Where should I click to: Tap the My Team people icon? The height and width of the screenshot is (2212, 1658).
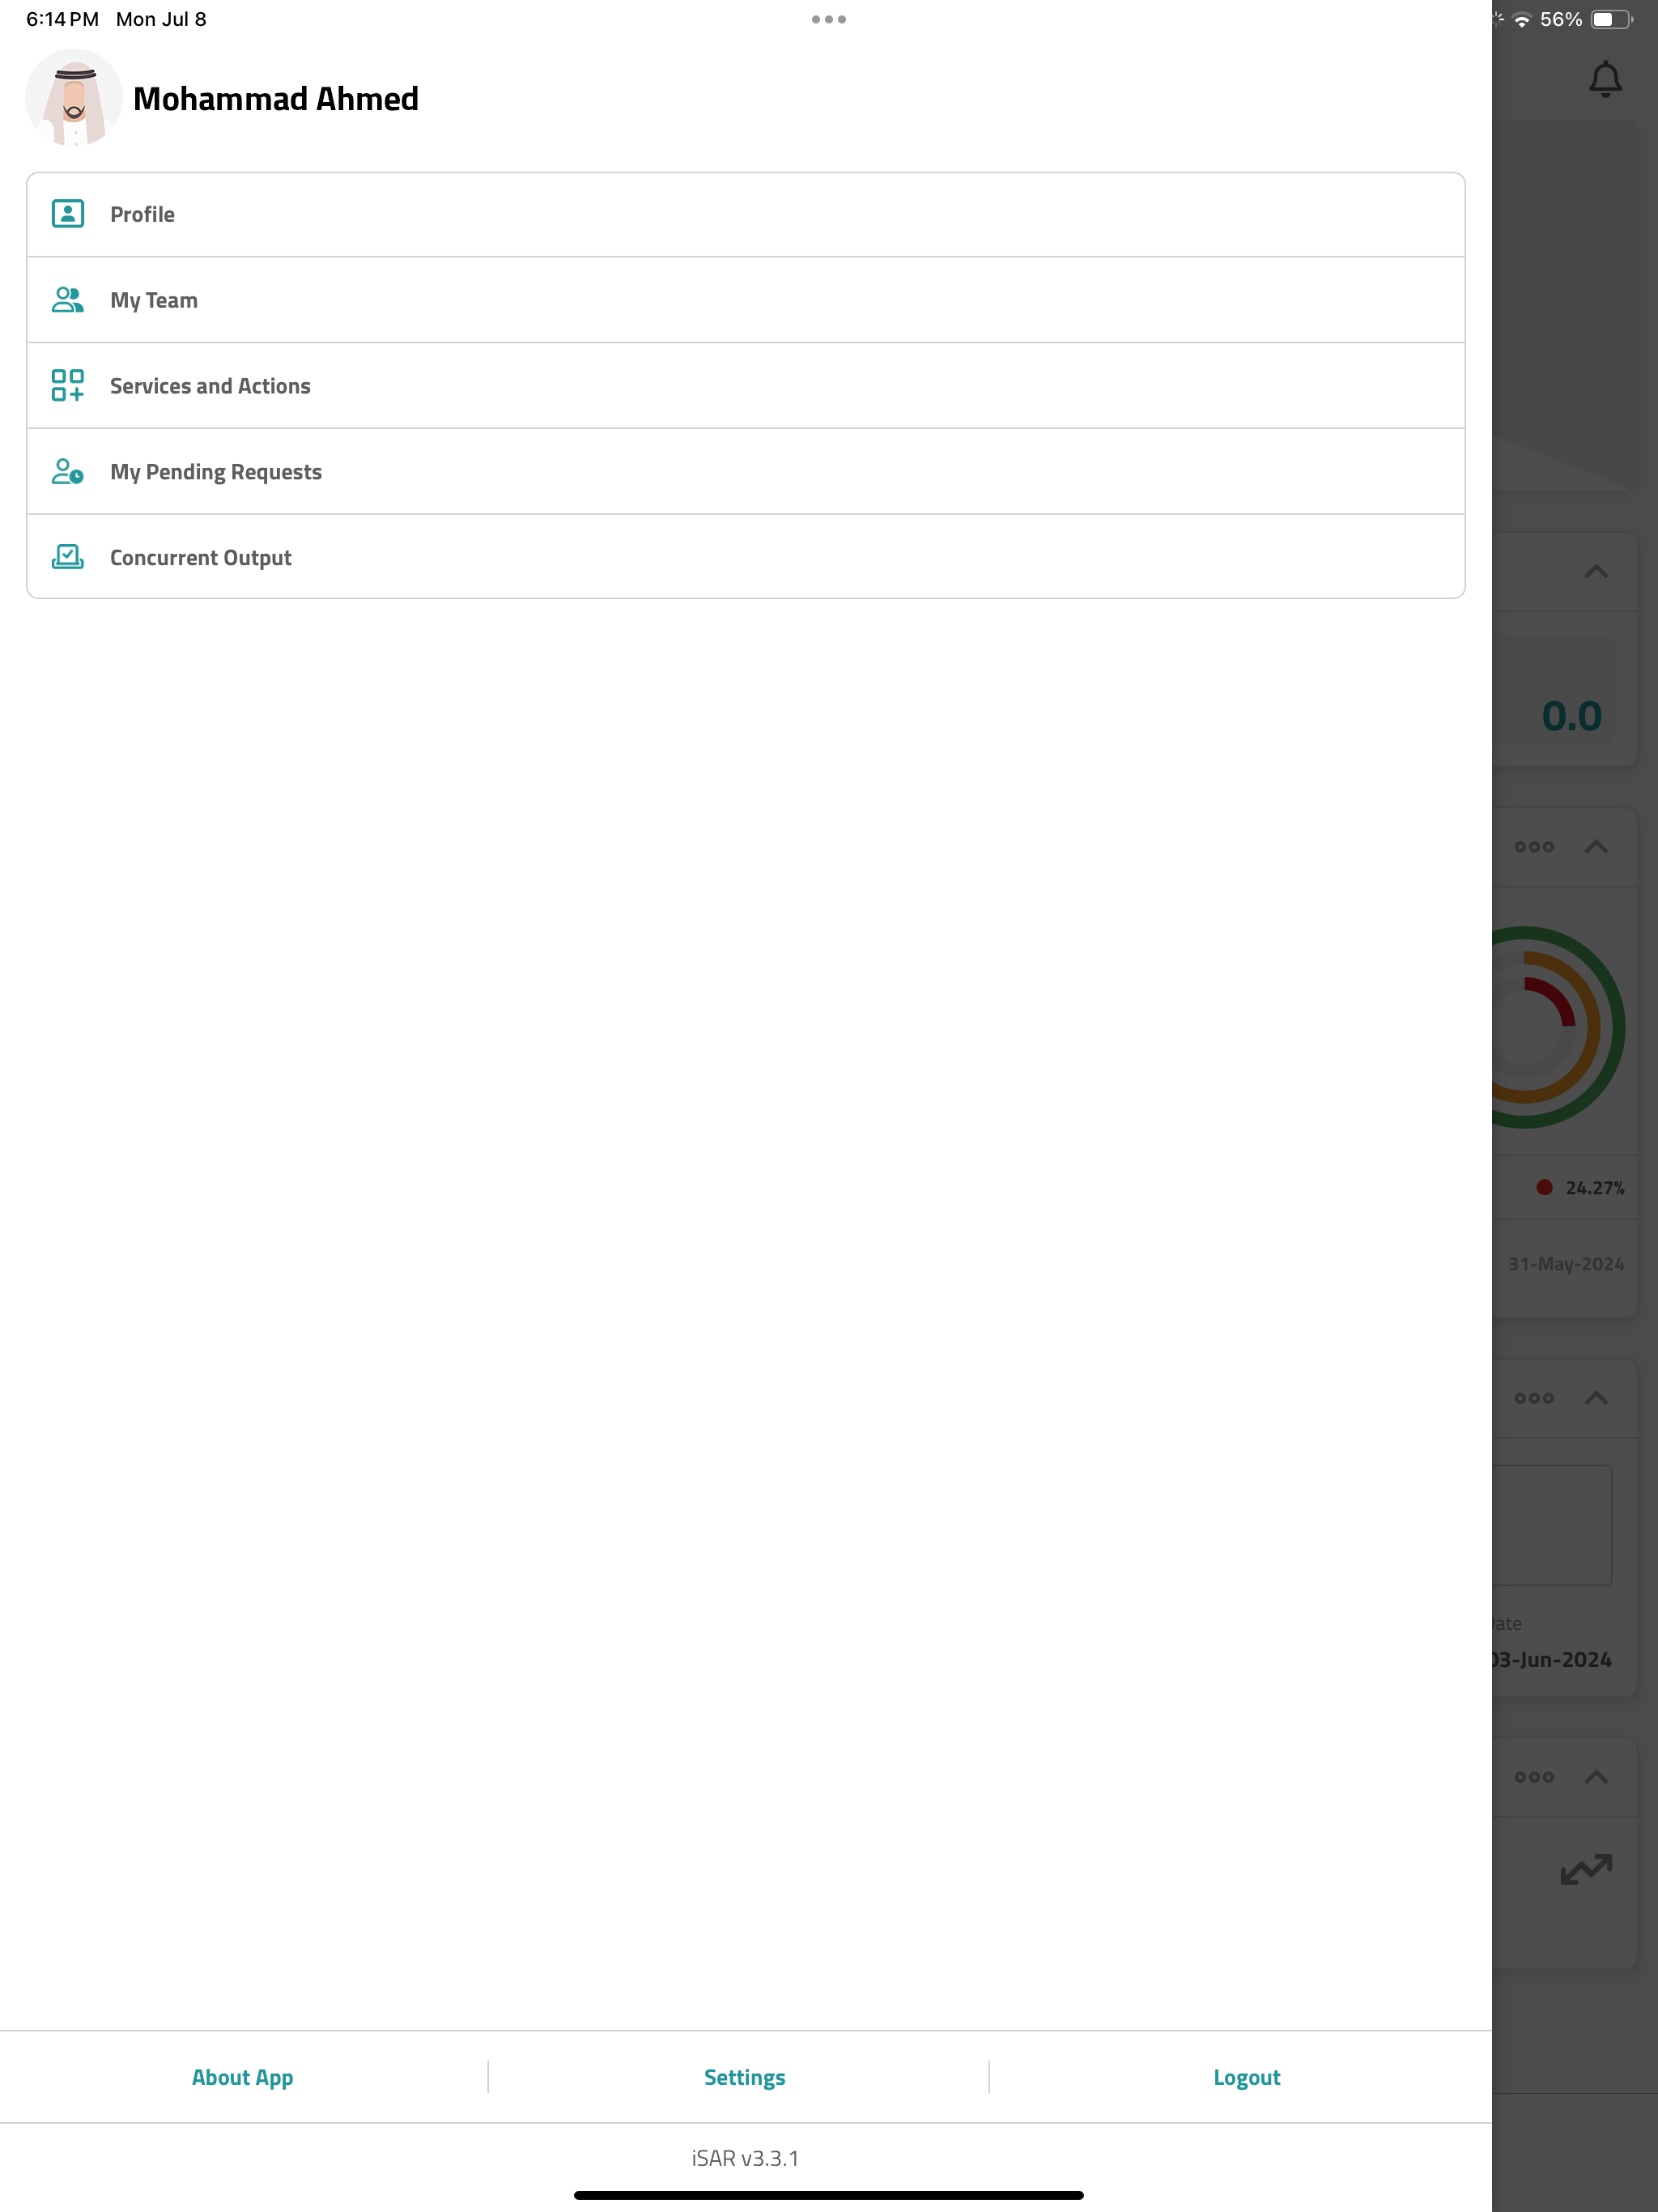pos(68,300)
